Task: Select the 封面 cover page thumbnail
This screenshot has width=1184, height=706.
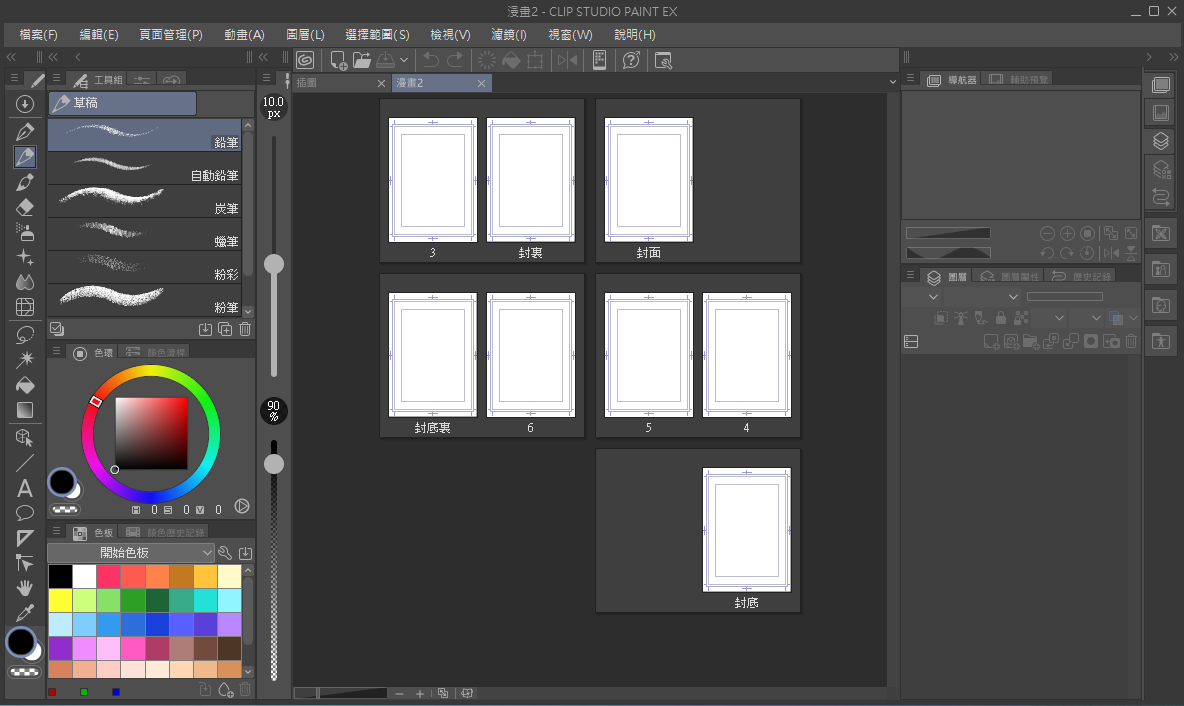Action: coord(649,180)
